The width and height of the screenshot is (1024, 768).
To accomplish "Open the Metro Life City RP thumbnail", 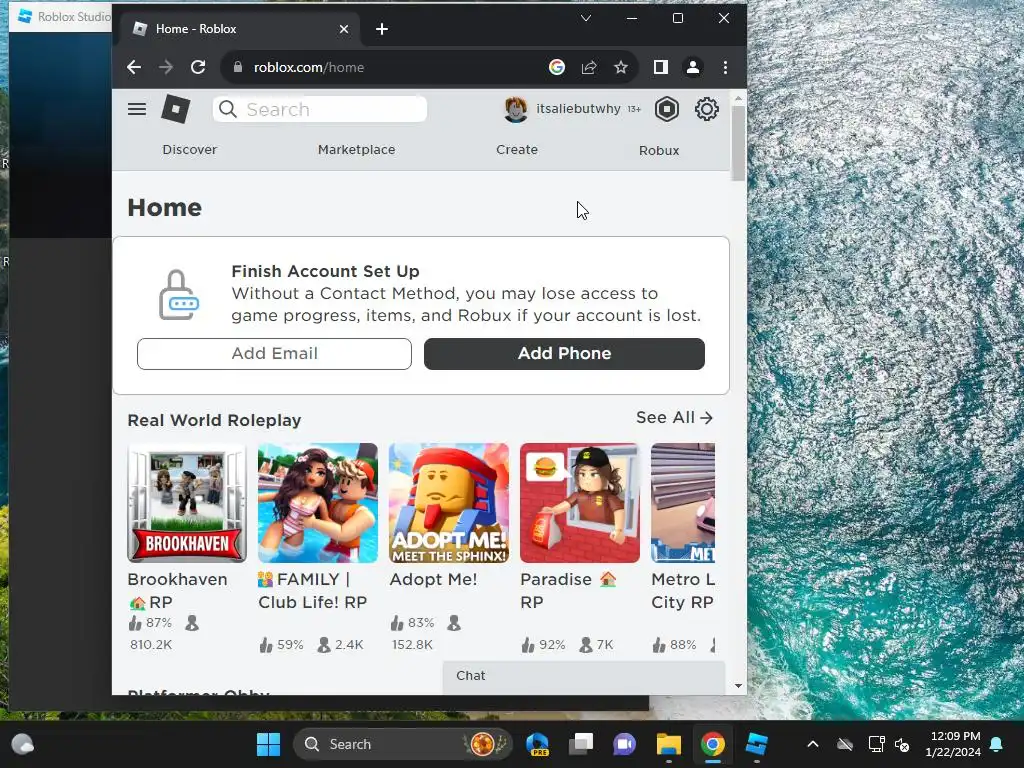I will 683,503.
